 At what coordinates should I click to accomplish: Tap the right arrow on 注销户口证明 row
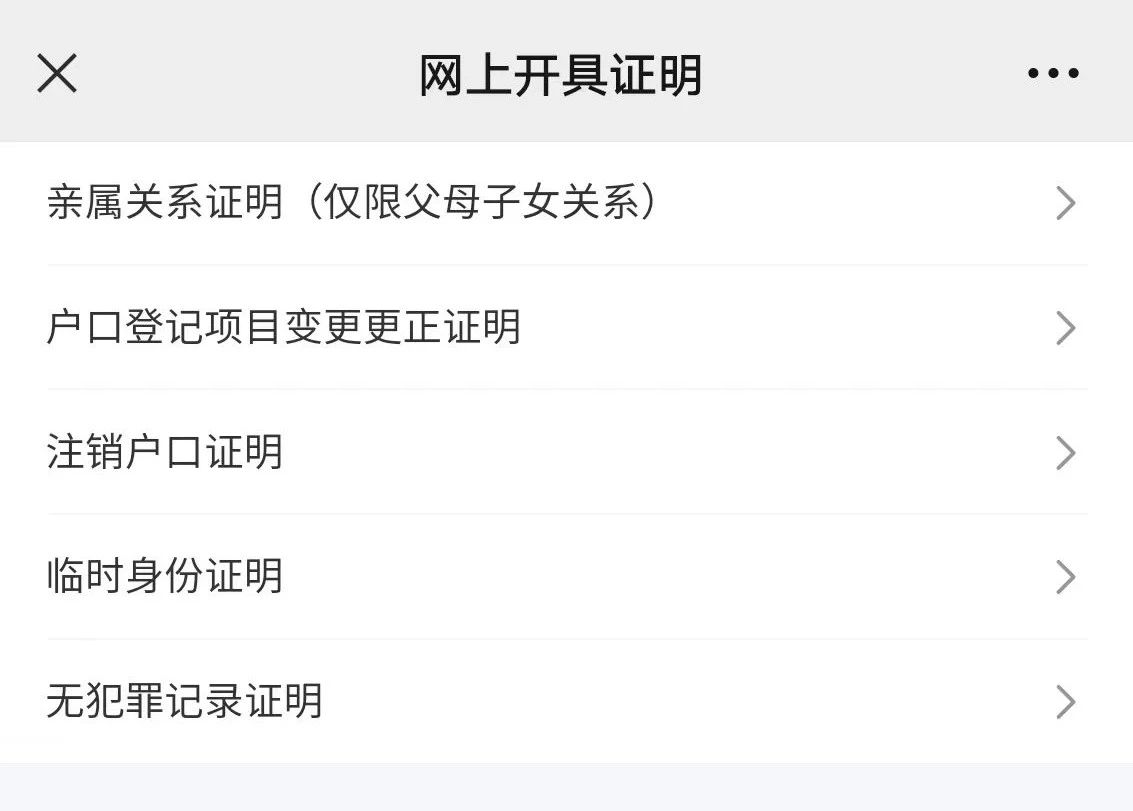tap(1065, 453)
